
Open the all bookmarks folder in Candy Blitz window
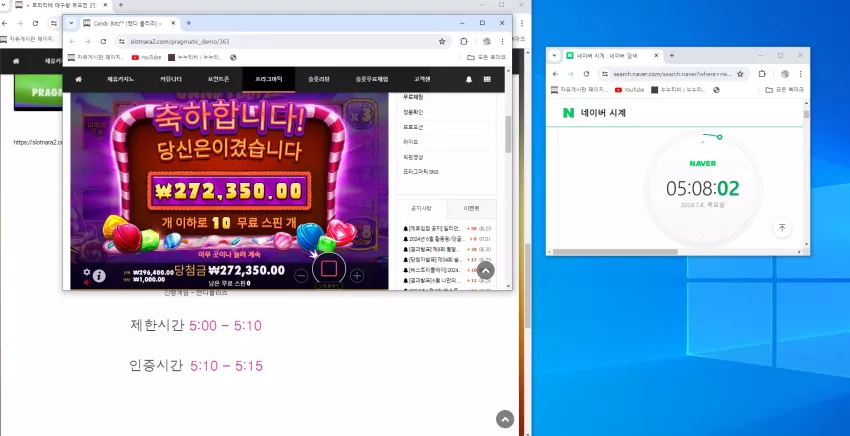pos(486,57)
